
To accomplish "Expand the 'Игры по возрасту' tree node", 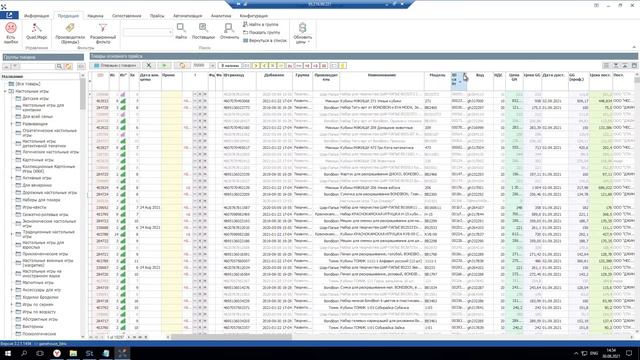I will pos(12,312).
